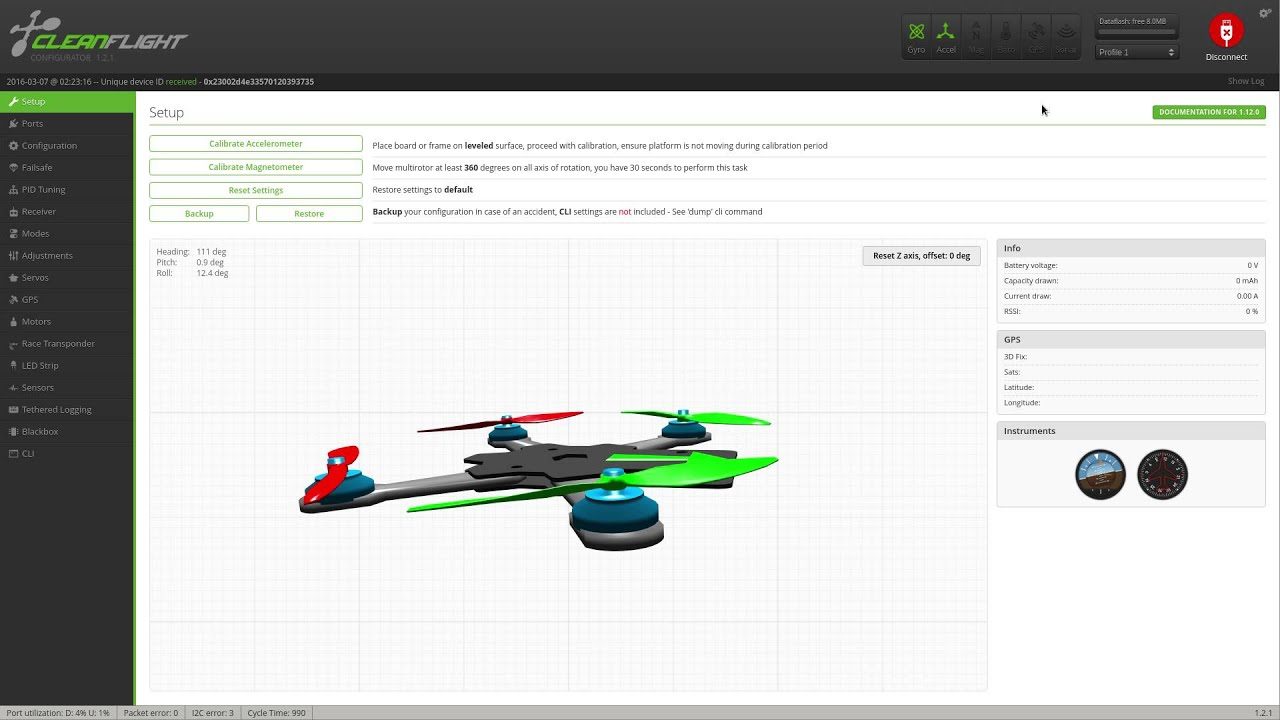The height and width of the screenshot is (720, 1280).
Task: Open the Profile 1 dropdown
Action: point(1136,52)
